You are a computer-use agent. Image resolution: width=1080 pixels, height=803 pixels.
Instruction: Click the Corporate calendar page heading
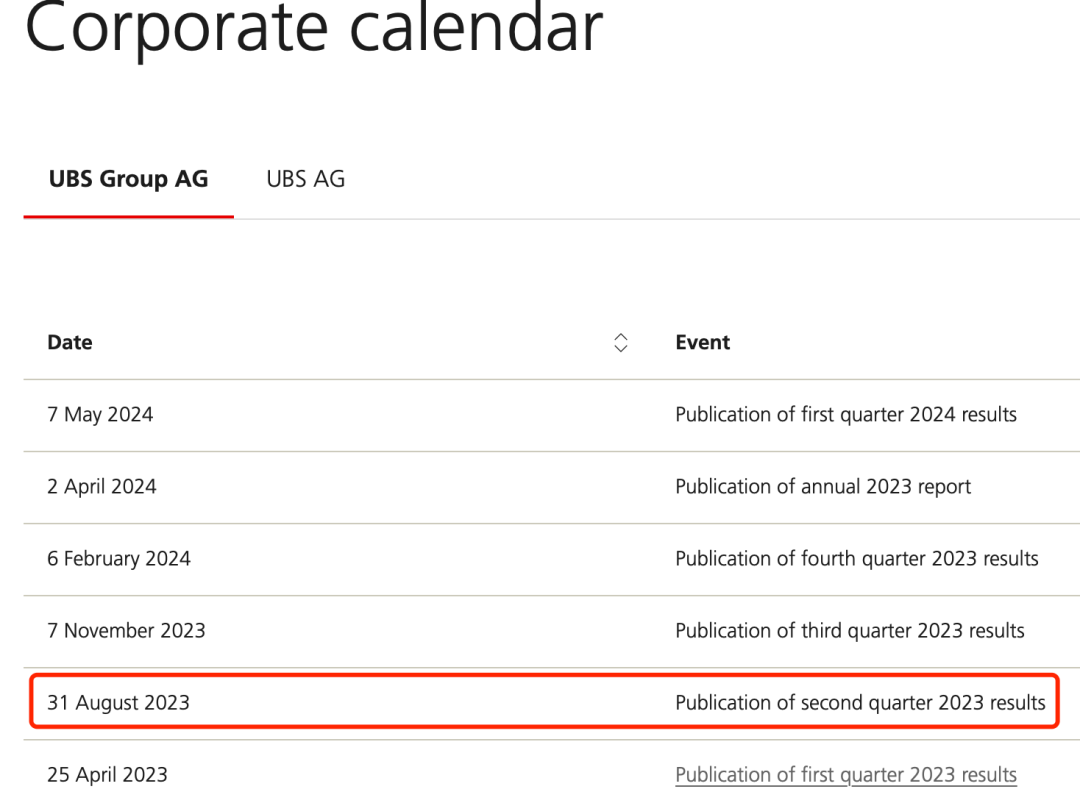313,28
